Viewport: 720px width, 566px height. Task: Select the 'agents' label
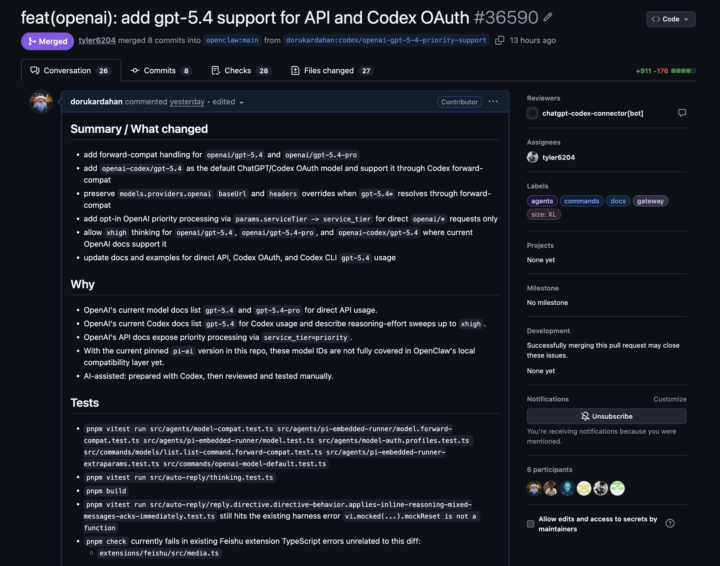542,201
